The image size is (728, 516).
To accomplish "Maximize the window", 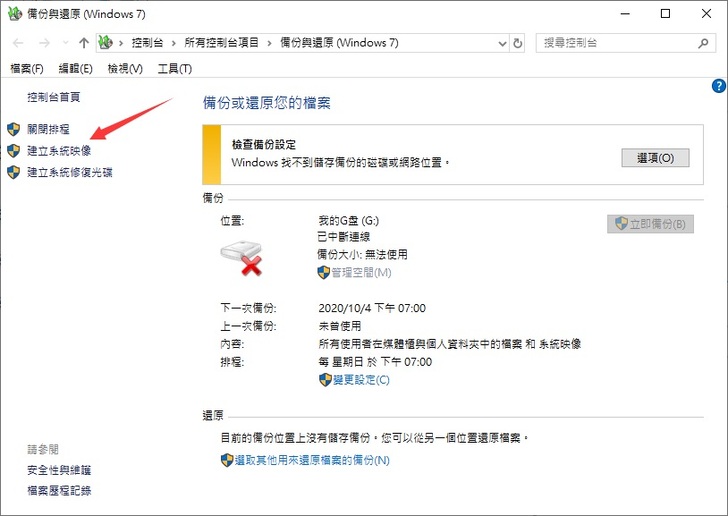I will click(665, 13).
